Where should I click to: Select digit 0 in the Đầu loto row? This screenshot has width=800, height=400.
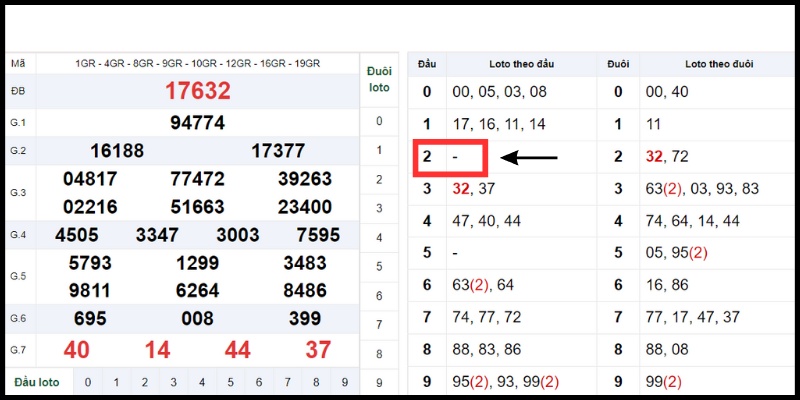[88, 382]
